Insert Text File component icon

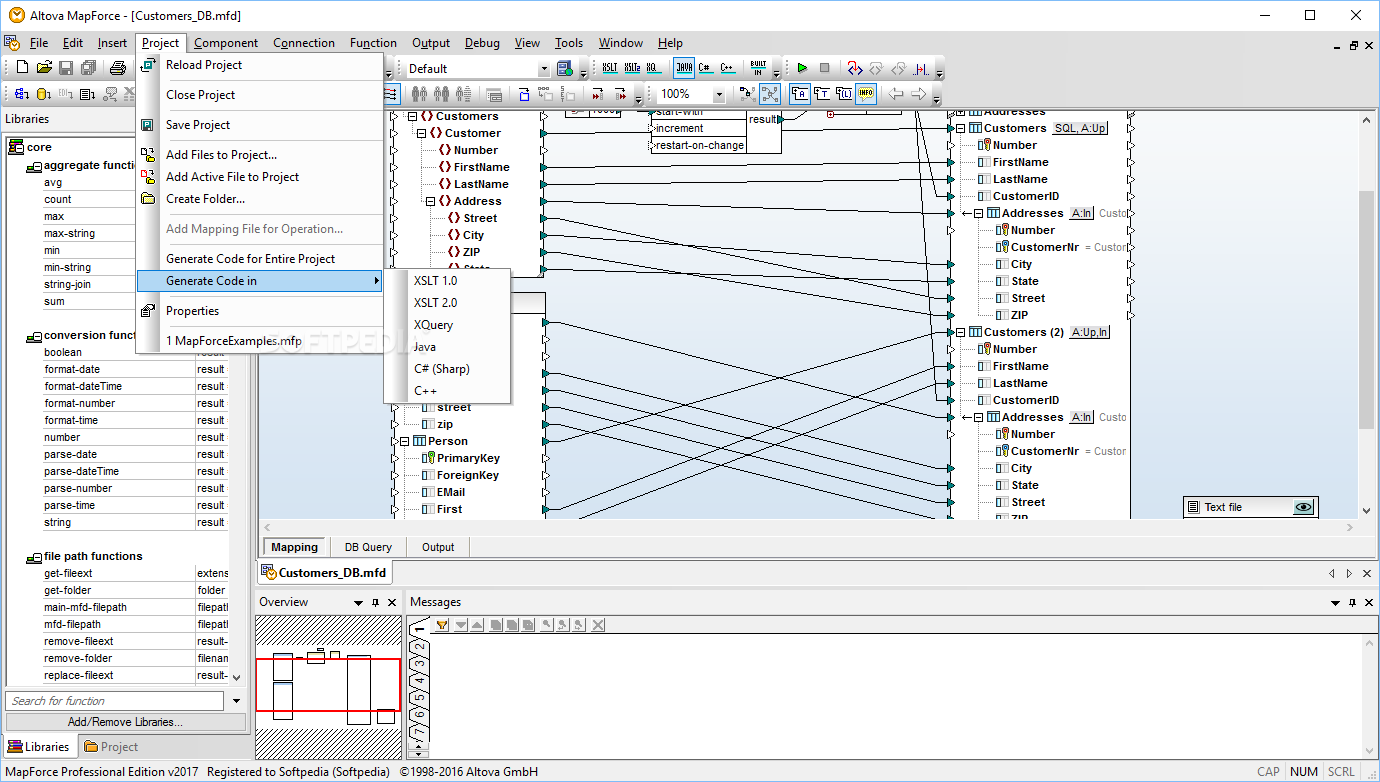pos(87,94)
